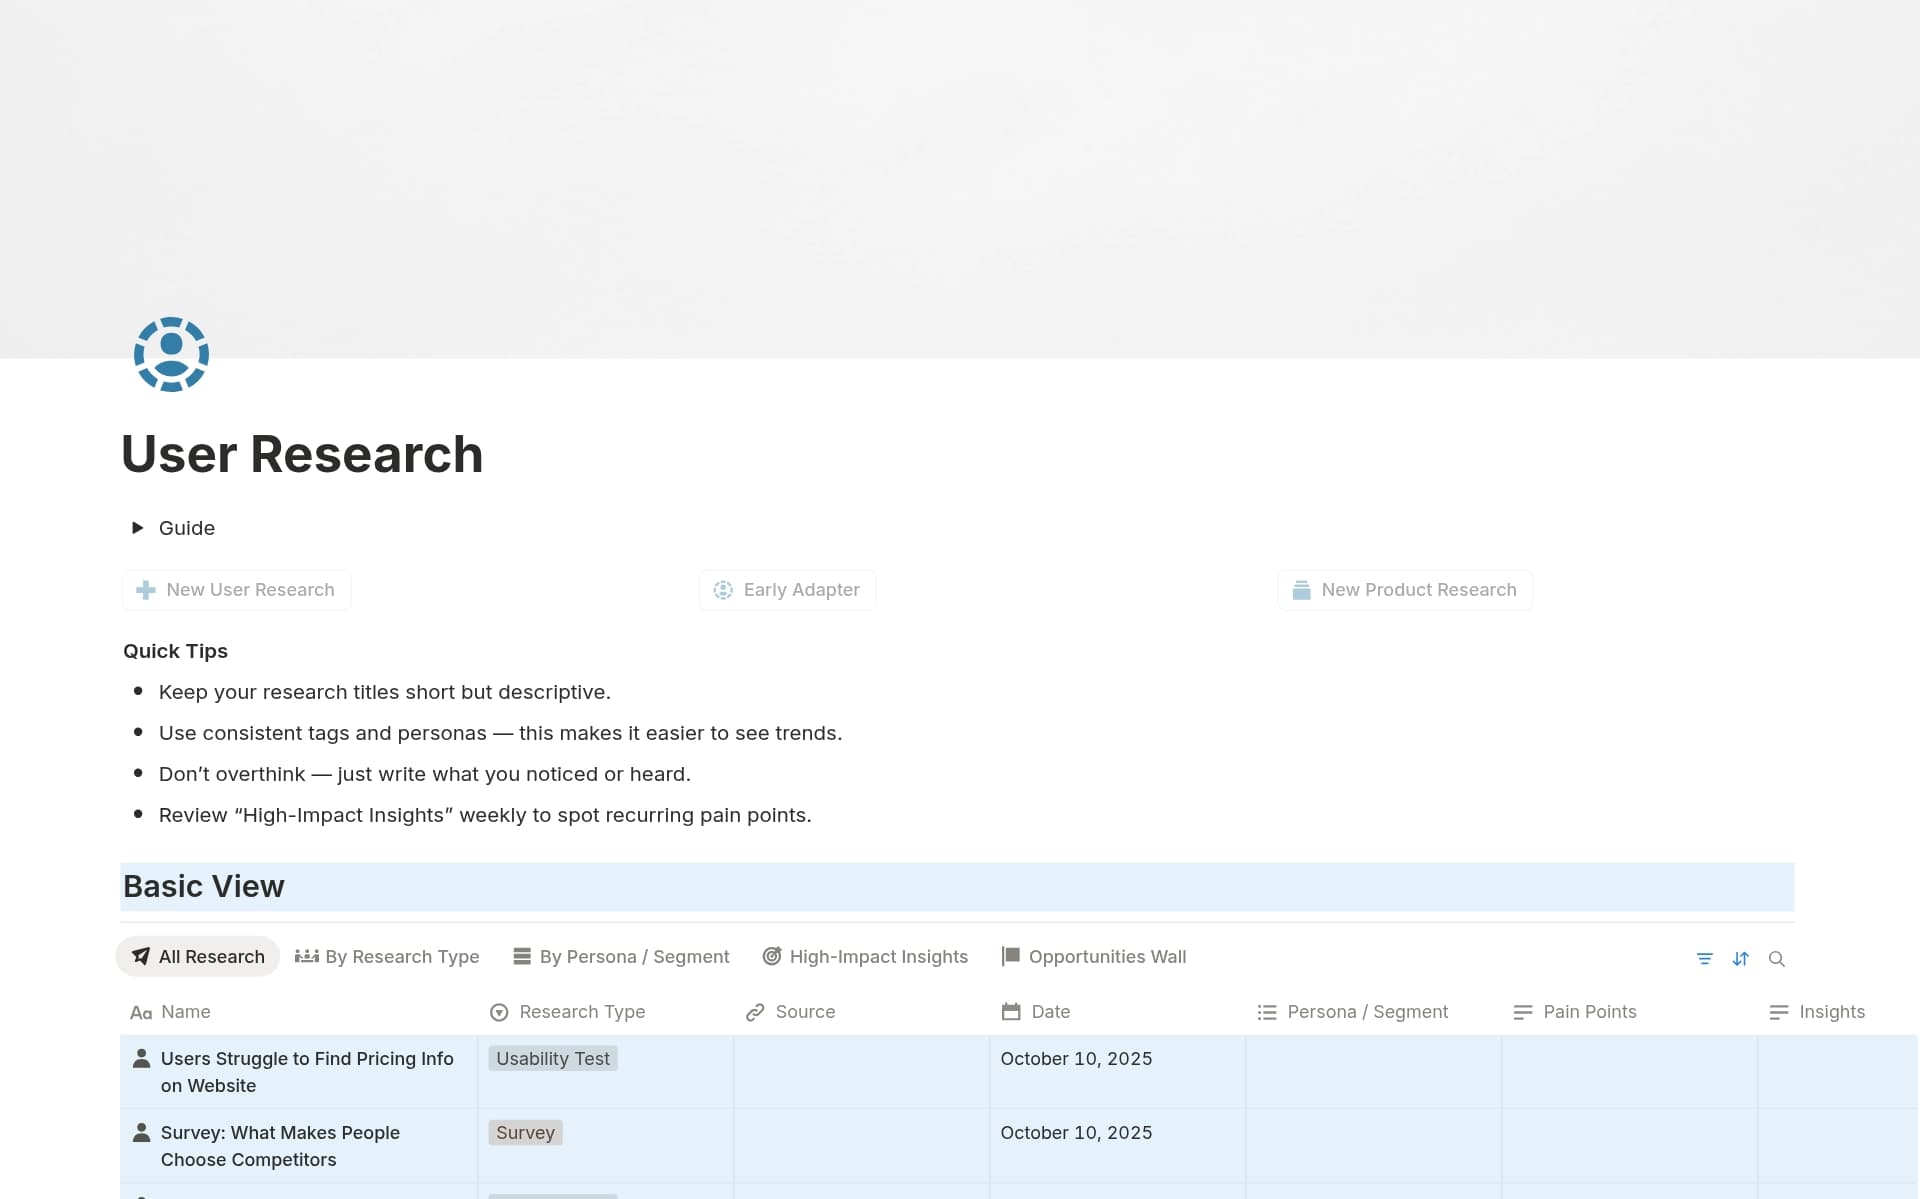Click the Early Adapter button
1920x1199 pixels.
[x=787, y=589]
